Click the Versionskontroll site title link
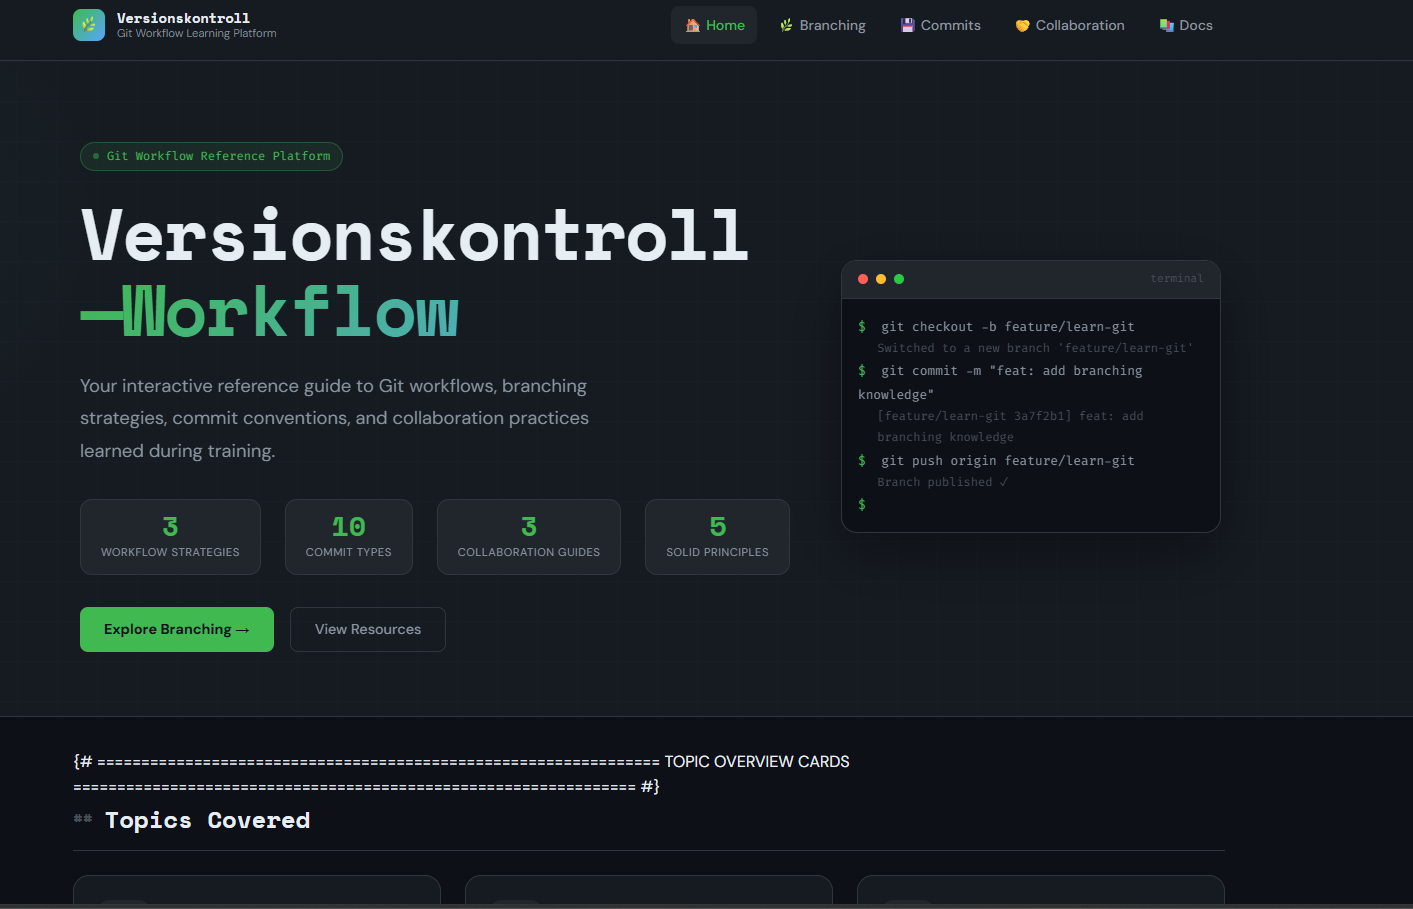This screenshot has height=909, width=1413. coord(183,18)
